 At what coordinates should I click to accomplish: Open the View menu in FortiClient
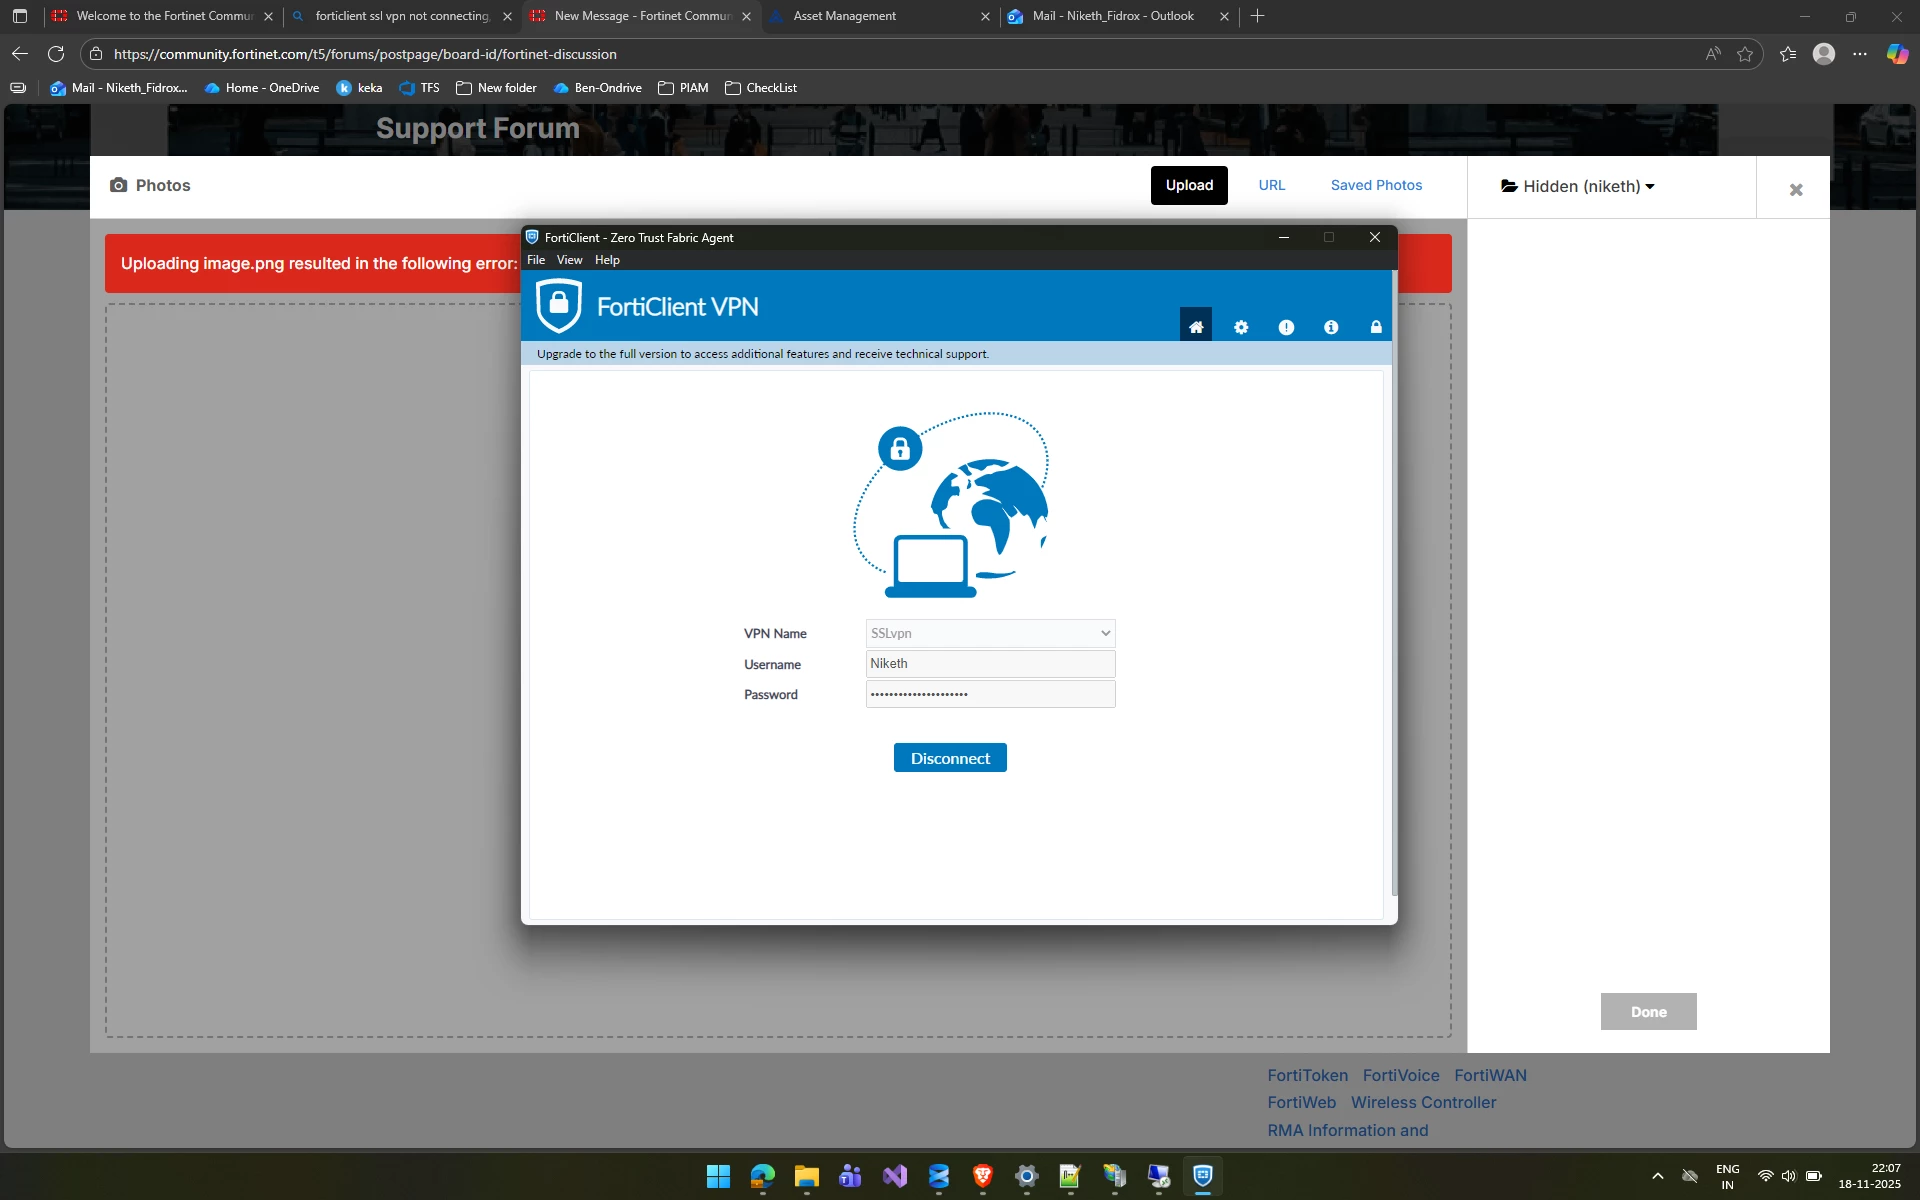pos(569,260)
